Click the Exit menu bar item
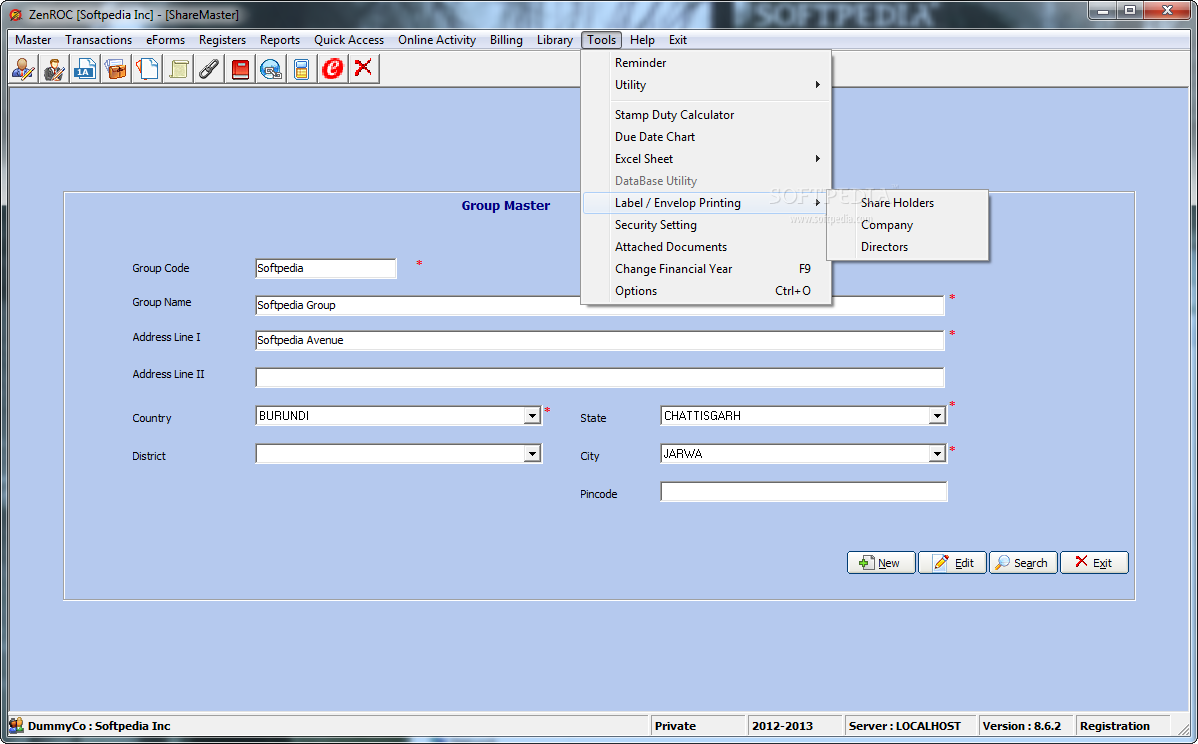Image resolution: width=1198 pixels, height=744 pixels. [x=678, y=40]
